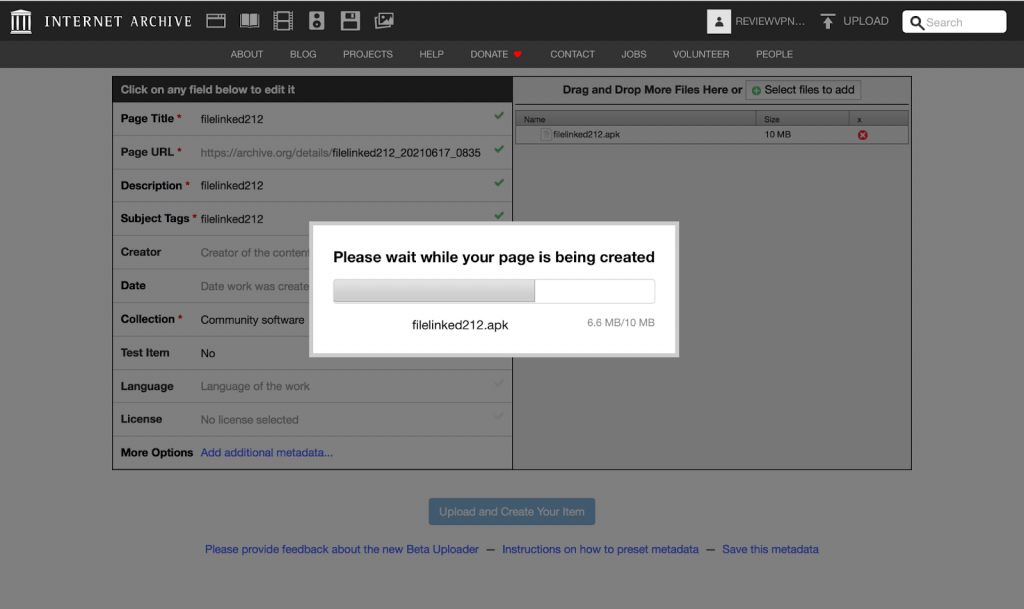This screenshot has width=1024, height=609.
Task: Edit the Page Title field value
Action: [x=232, y=119]
